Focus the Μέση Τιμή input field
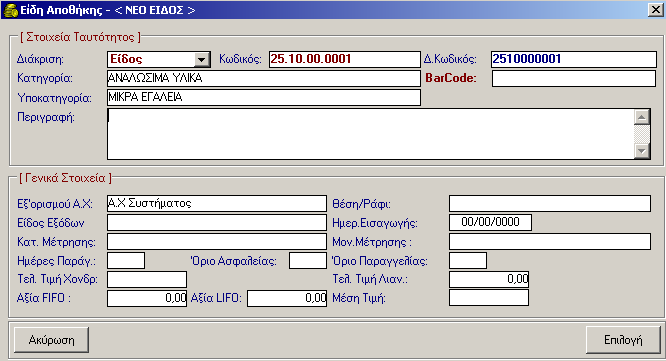666x361 pixels. click(x=489, y=298)
